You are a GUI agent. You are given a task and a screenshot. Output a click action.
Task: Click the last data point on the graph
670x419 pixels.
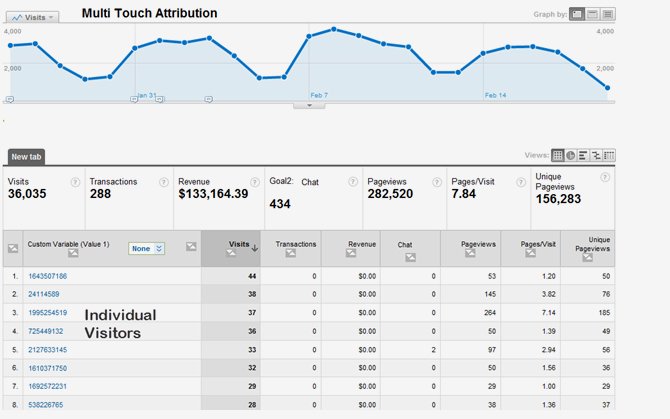(607, 88)
